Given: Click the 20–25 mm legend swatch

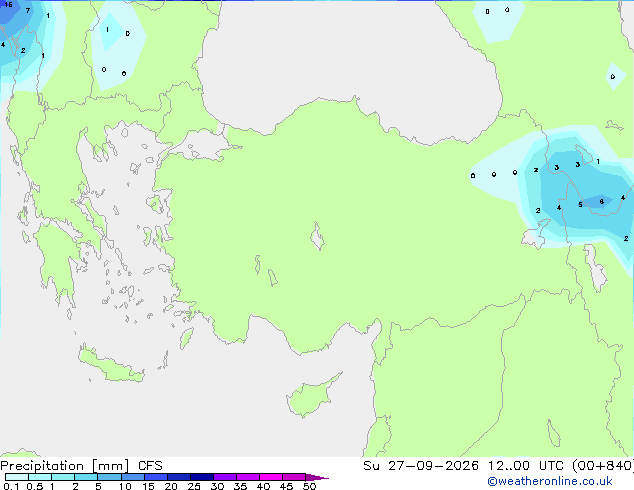Looking at the screenshot, I should pos(179,477).
